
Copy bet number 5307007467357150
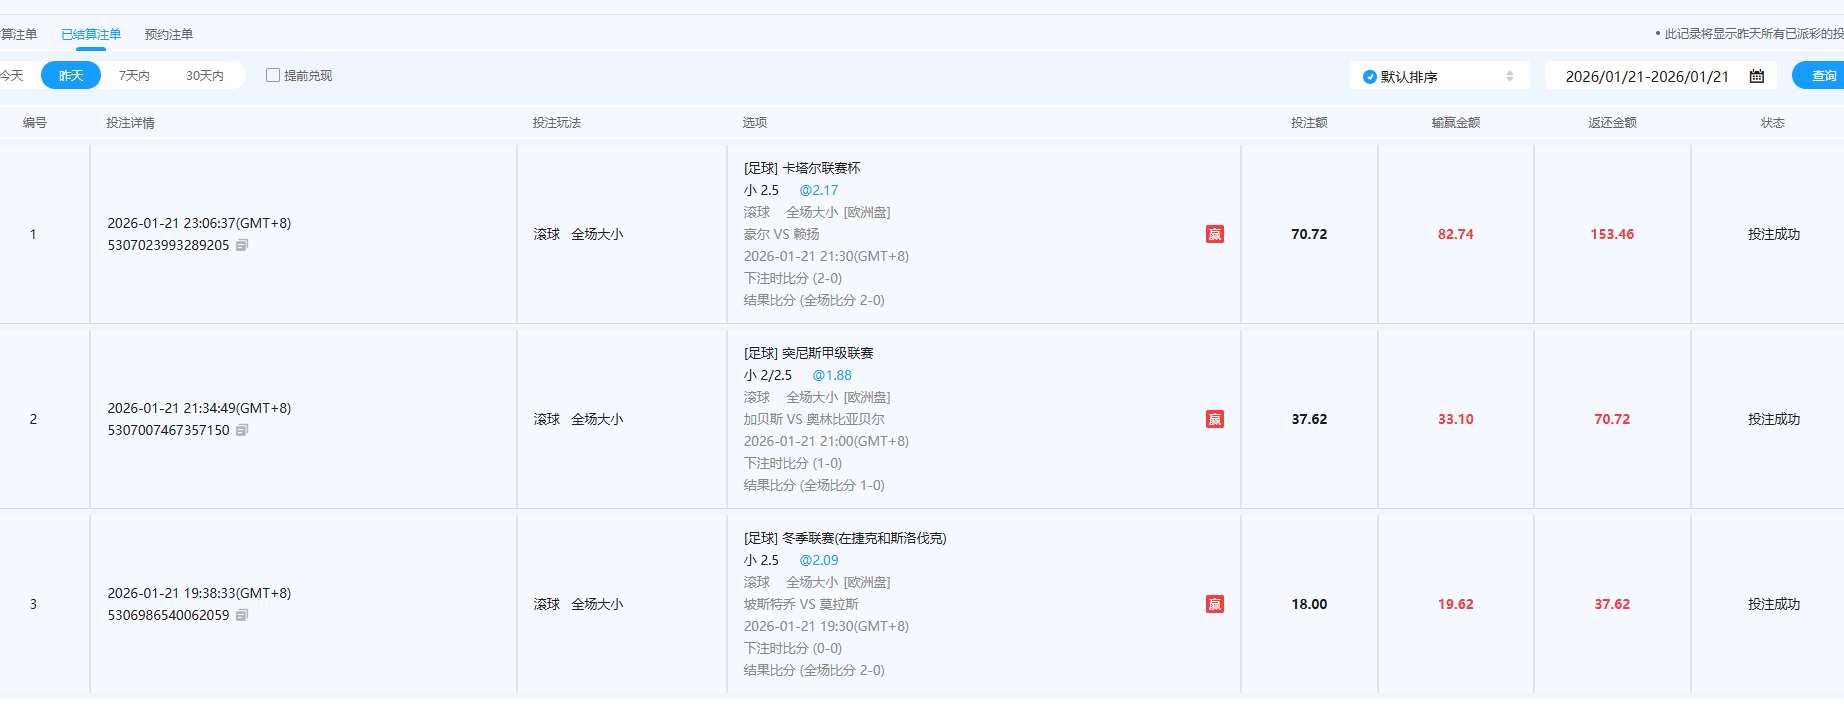(242, 430)
